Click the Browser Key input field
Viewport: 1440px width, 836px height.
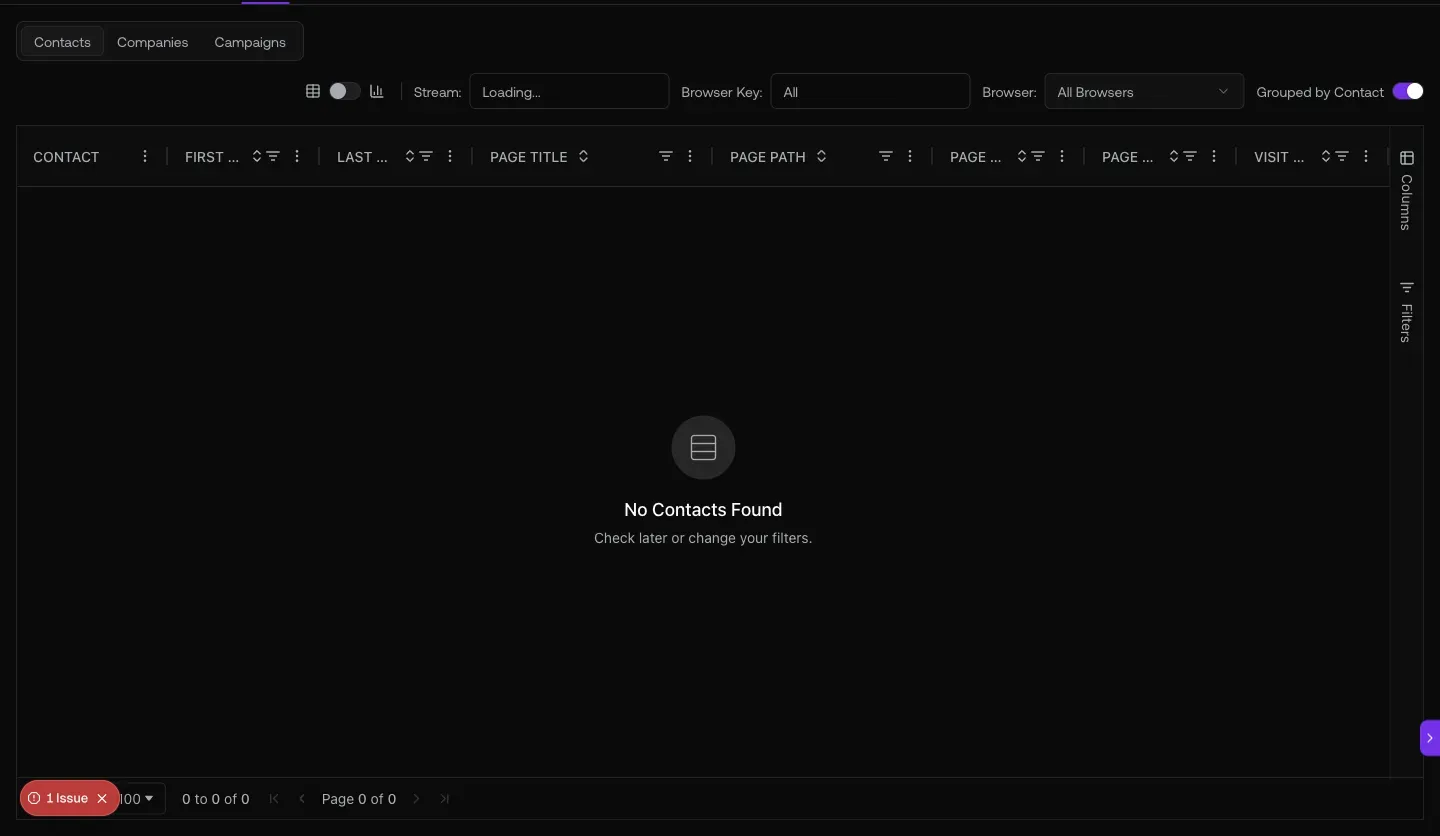tap(870, 91)
